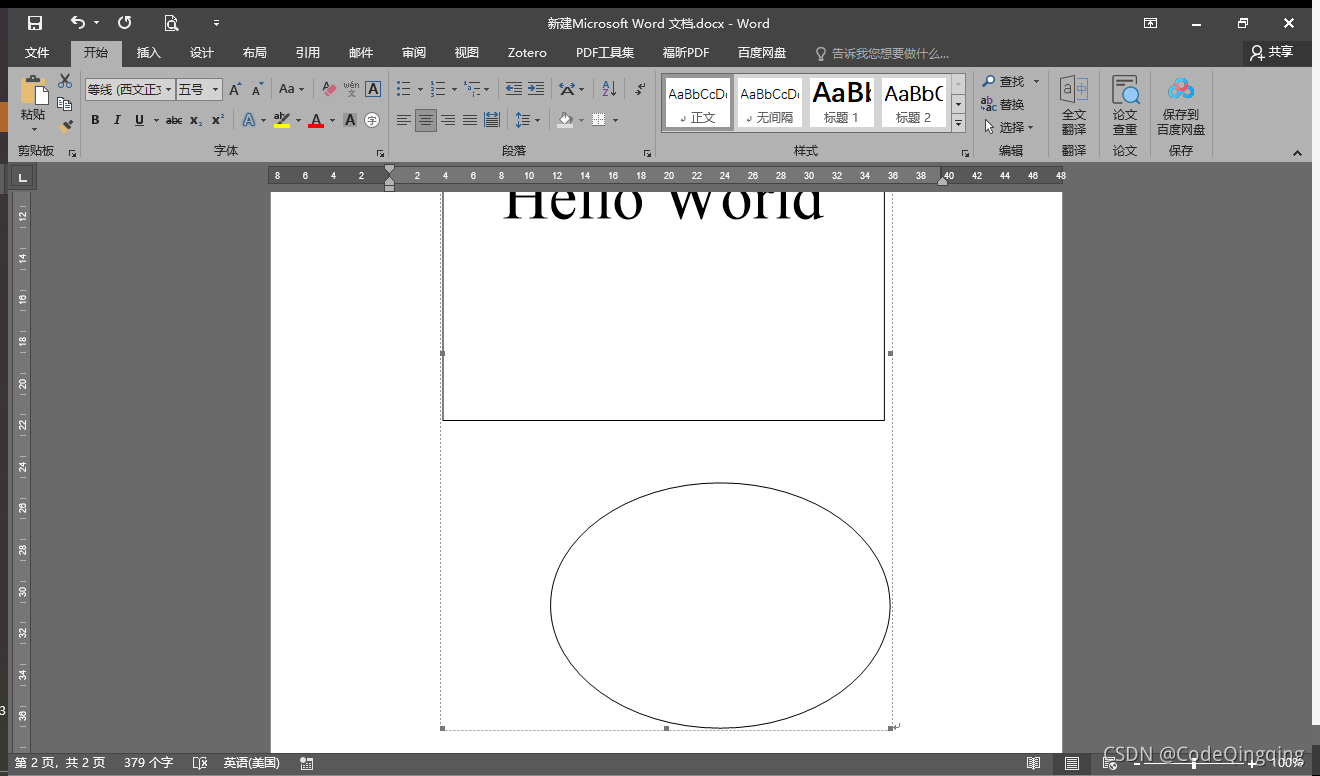
Task: Decrease the paragraph indent
Action: pyautogui.click(x=513, y=89)
